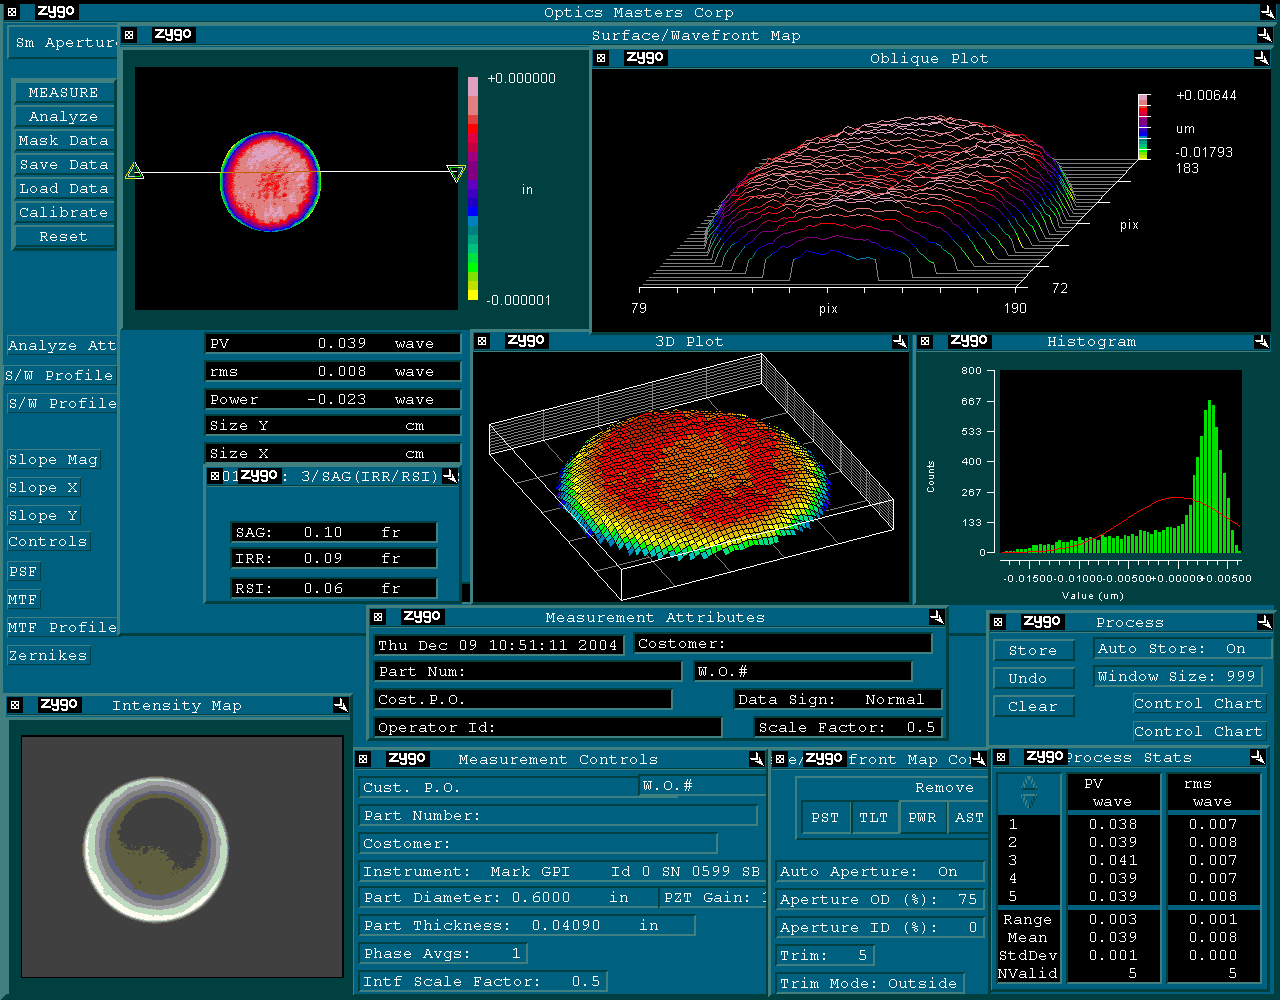Viewport: 1280px width, 1000px height.
Task: Toggle TLT removal option
Action: coord(873,817)
